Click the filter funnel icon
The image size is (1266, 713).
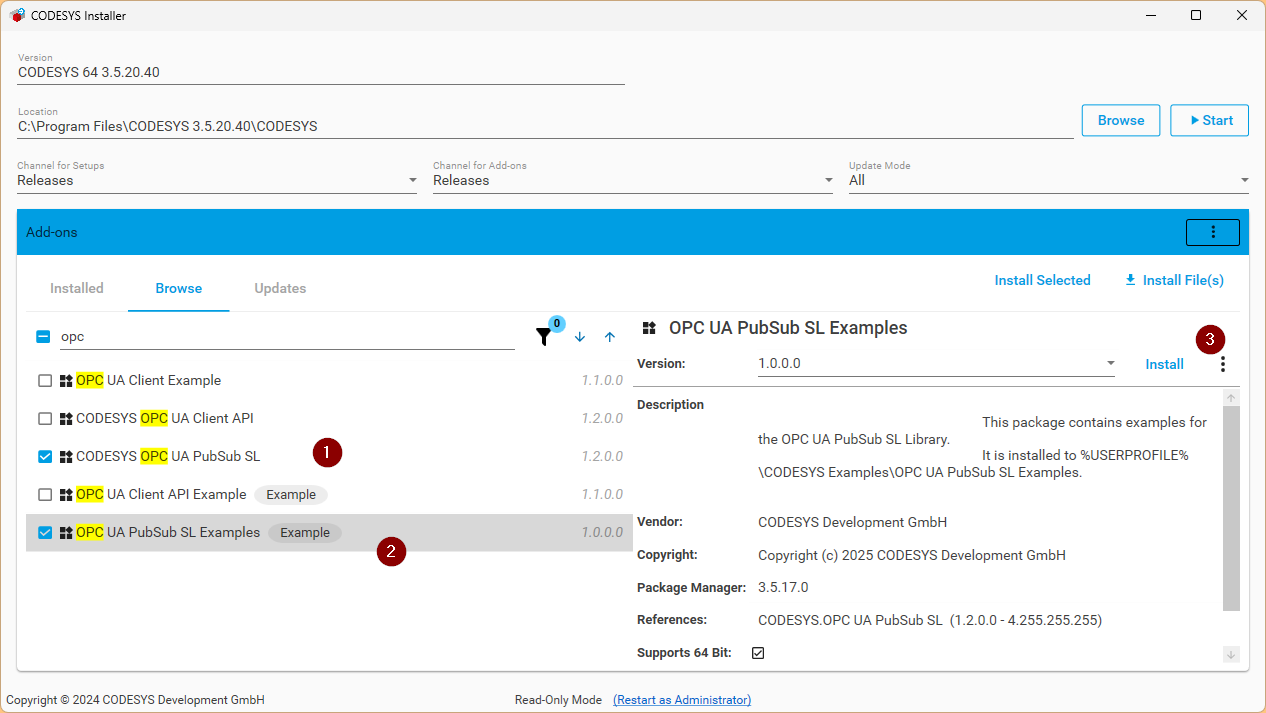click(543, 337)
